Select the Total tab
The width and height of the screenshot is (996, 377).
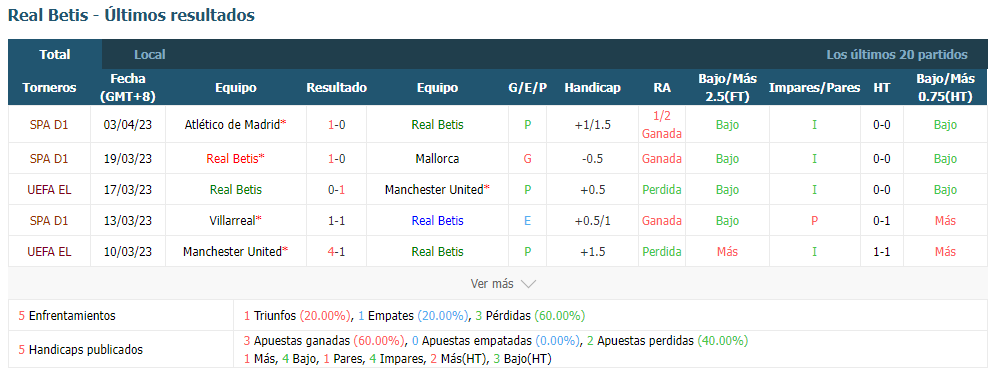(x=55, y=55)
